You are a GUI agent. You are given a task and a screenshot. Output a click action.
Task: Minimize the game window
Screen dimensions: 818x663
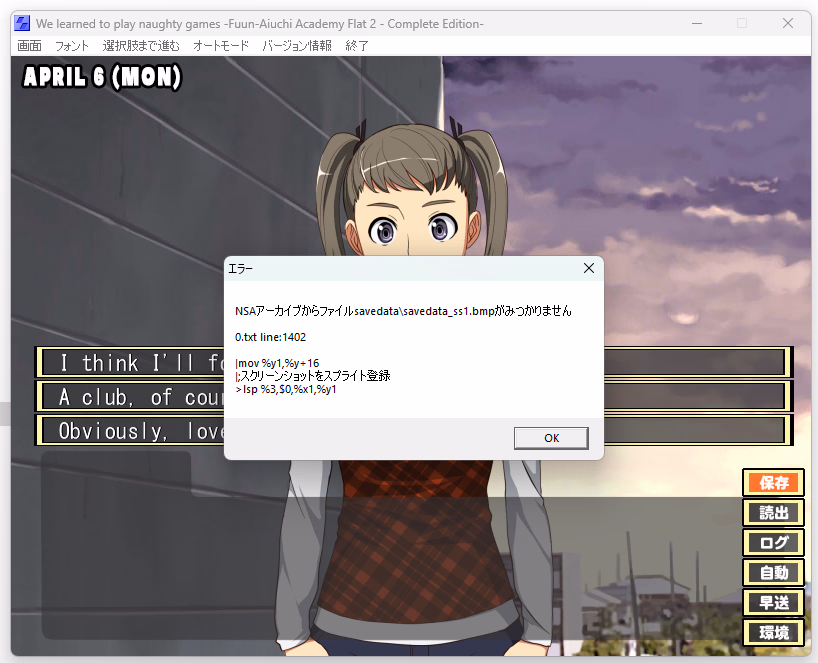[695, 23]
